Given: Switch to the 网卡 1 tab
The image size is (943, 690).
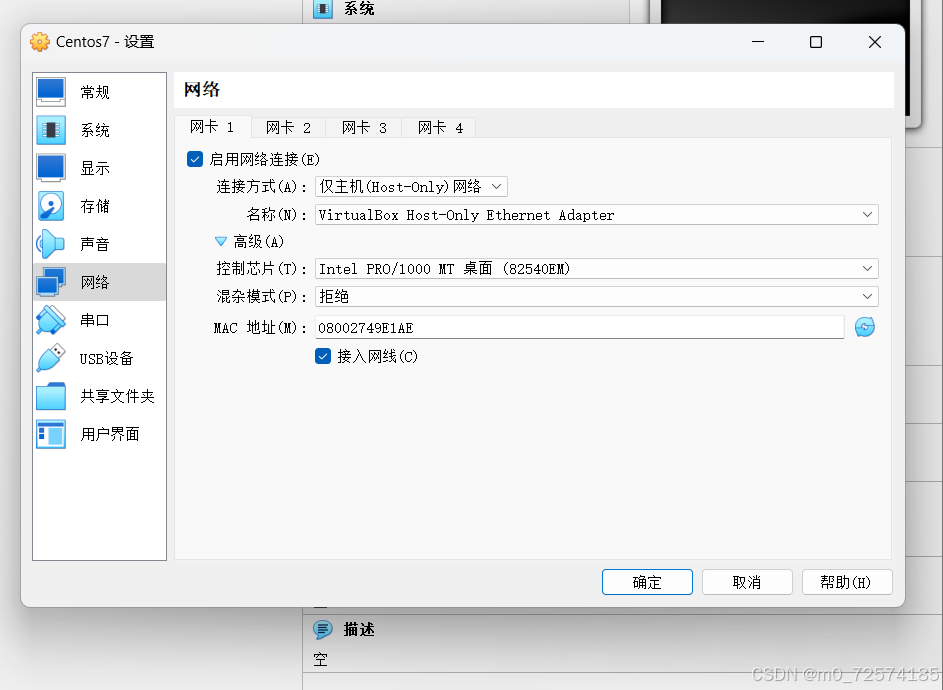Looking at the screenshot, I should pos(212,127).
